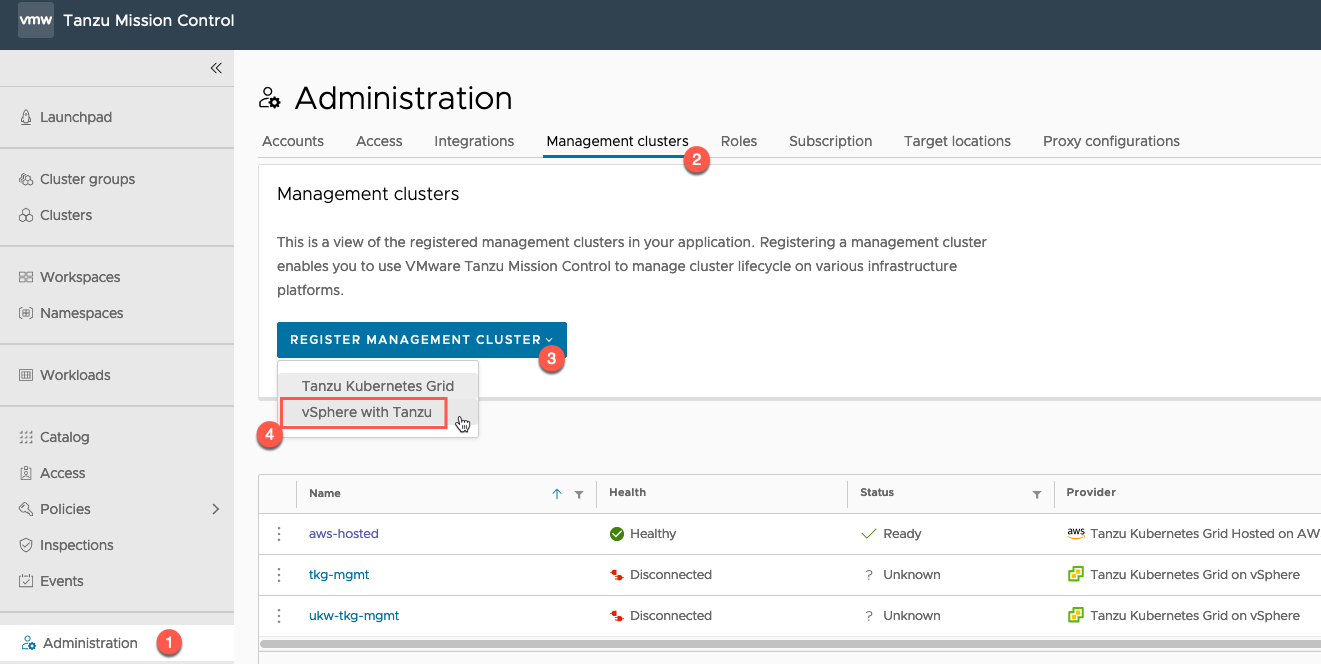
Task: Click the Cluster groups icon
Action: pyautogui.click(x=26, y=179)
